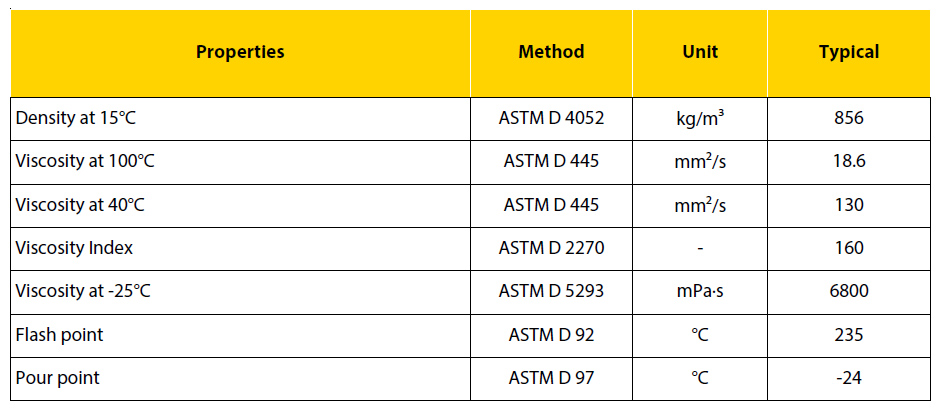Click the kg/m³ unit cell
Viewport: 941px width, 413px height.
[x=700, y=118]
